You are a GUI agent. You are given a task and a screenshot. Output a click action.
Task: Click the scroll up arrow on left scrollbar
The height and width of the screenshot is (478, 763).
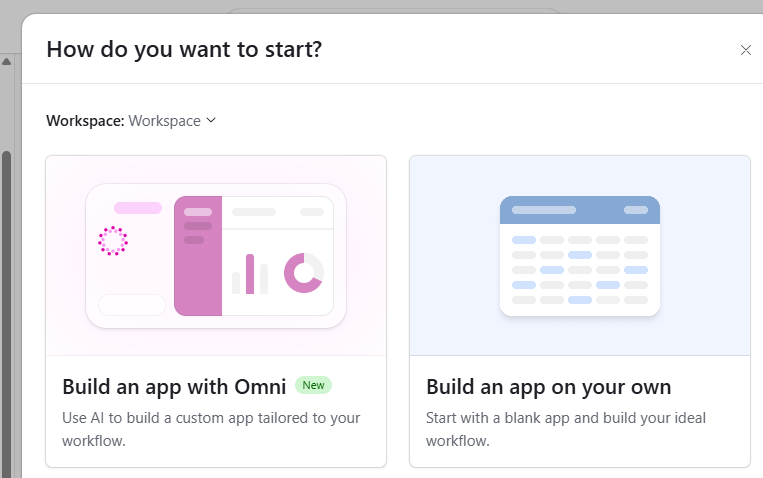coord(6,61)
